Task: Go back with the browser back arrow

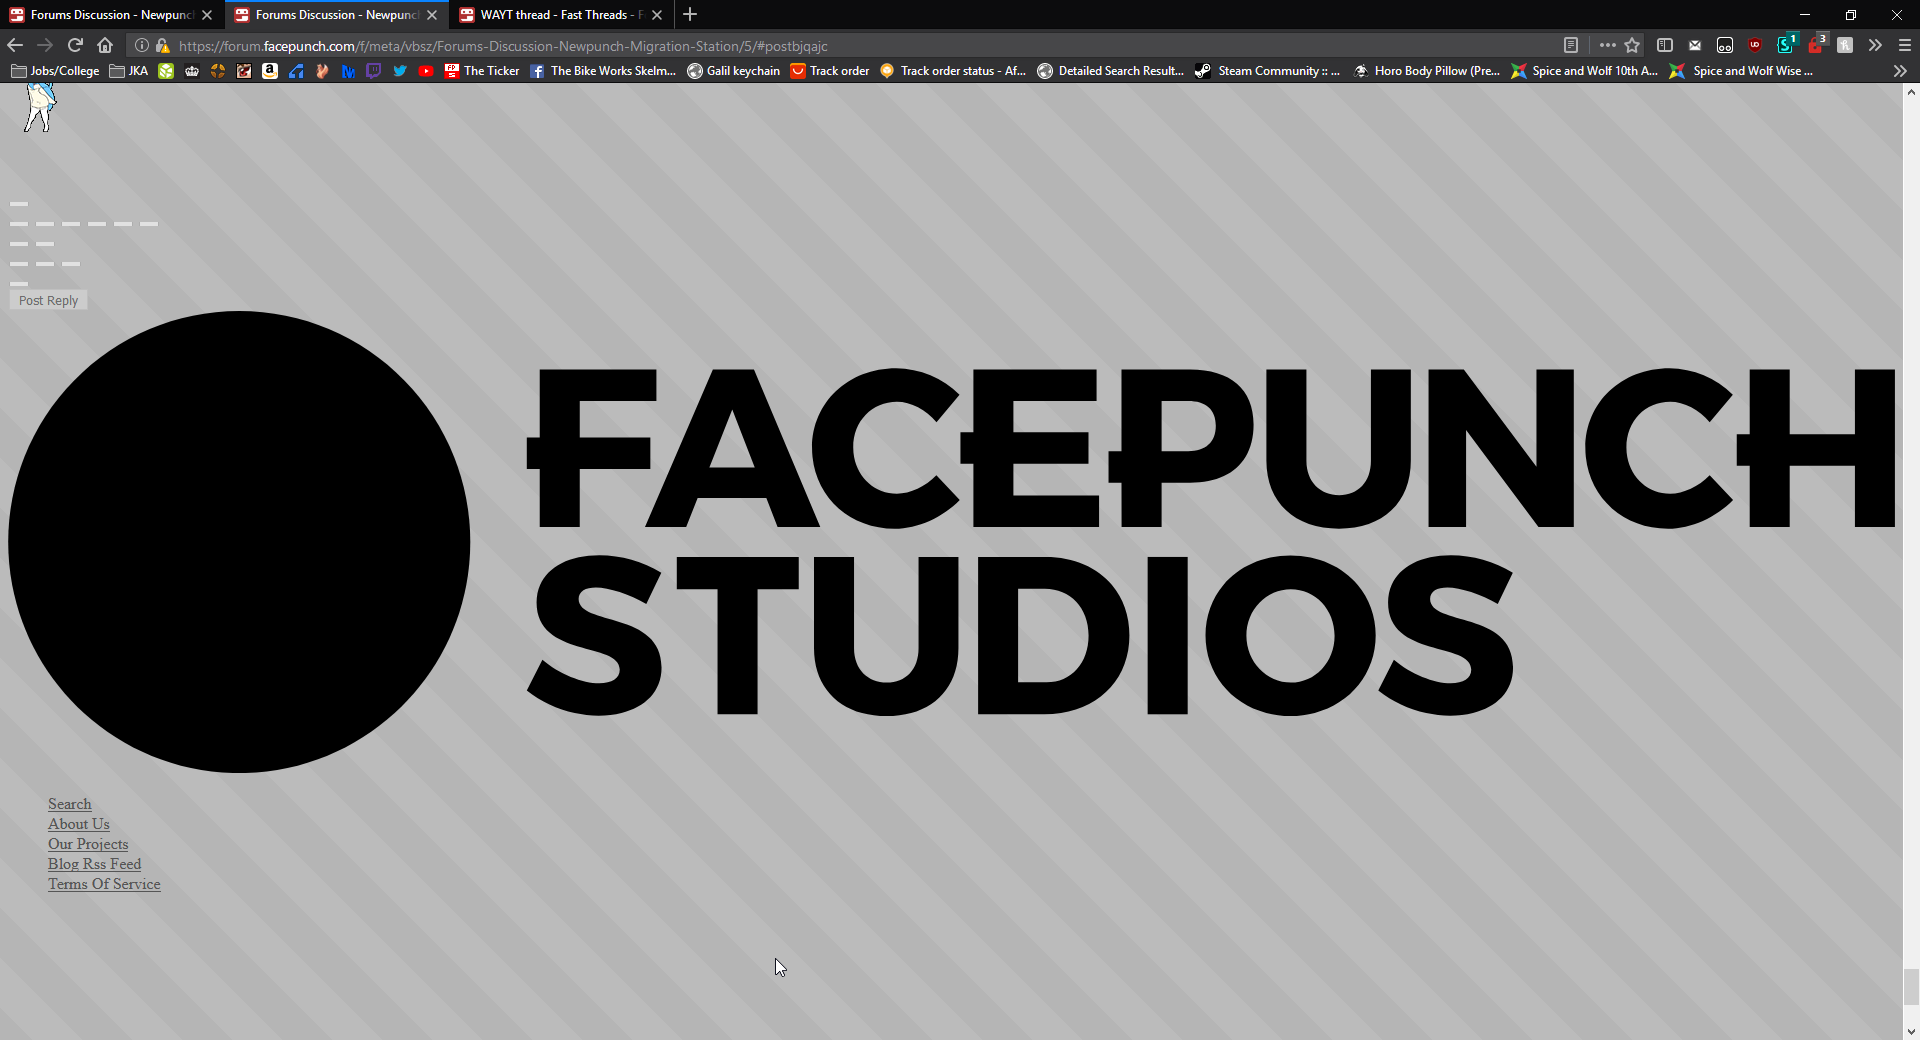Action: tap(15, 45)
